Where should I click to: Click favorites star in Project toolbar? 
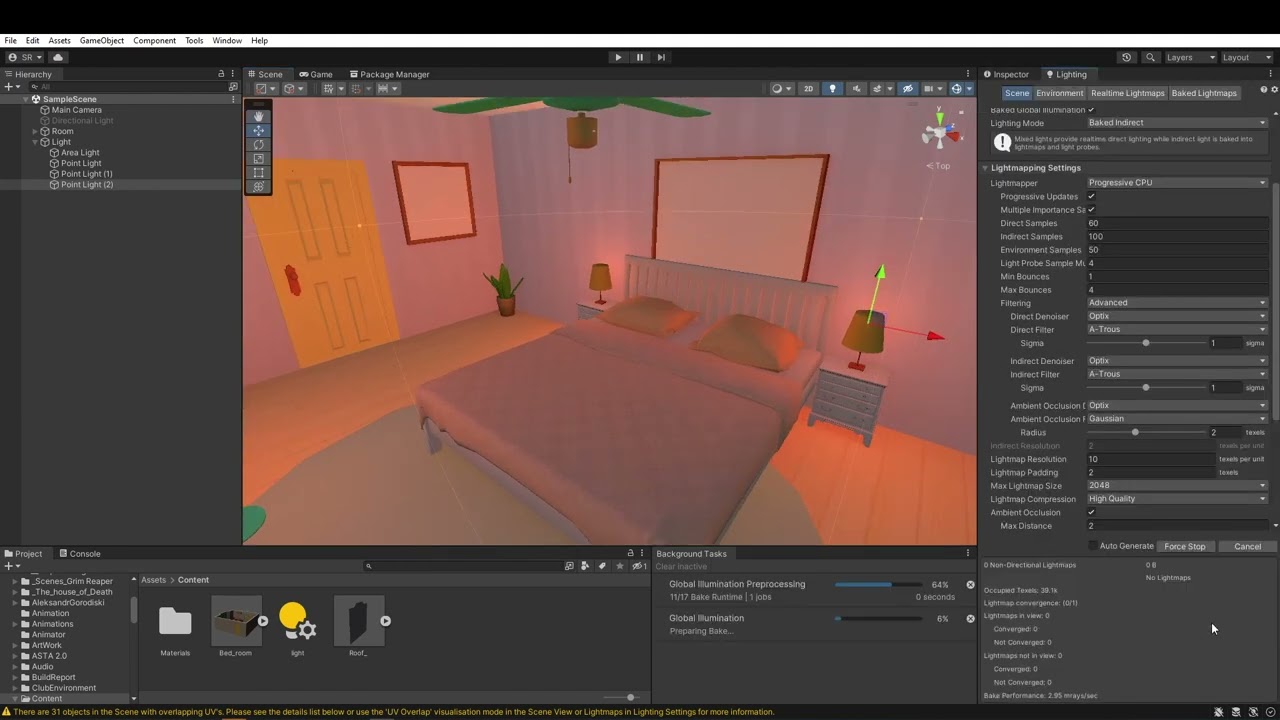coord(619,566)
